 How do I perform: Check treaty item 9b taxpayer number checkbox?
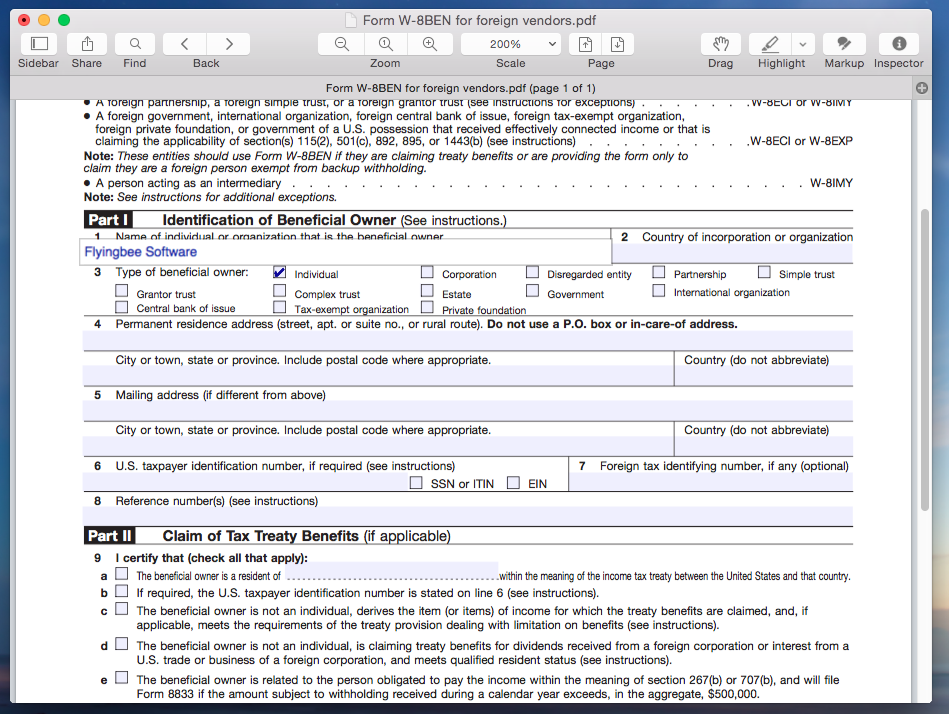click(x=122, y=591)
